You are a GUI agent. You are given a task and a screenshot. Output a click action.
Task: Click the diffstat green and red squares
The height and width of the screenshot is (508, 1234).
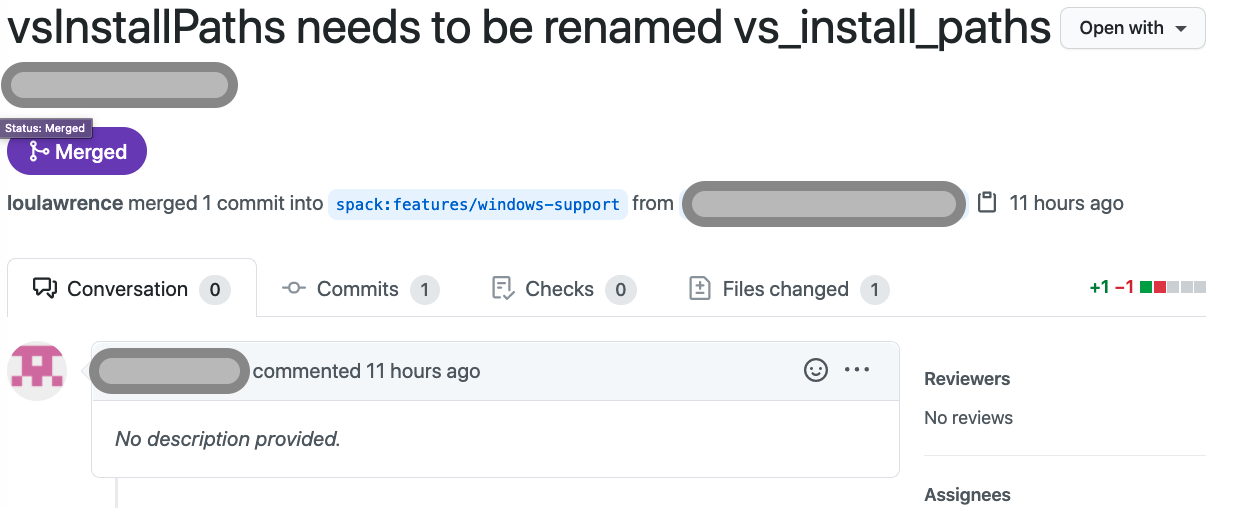[1172, 287]
